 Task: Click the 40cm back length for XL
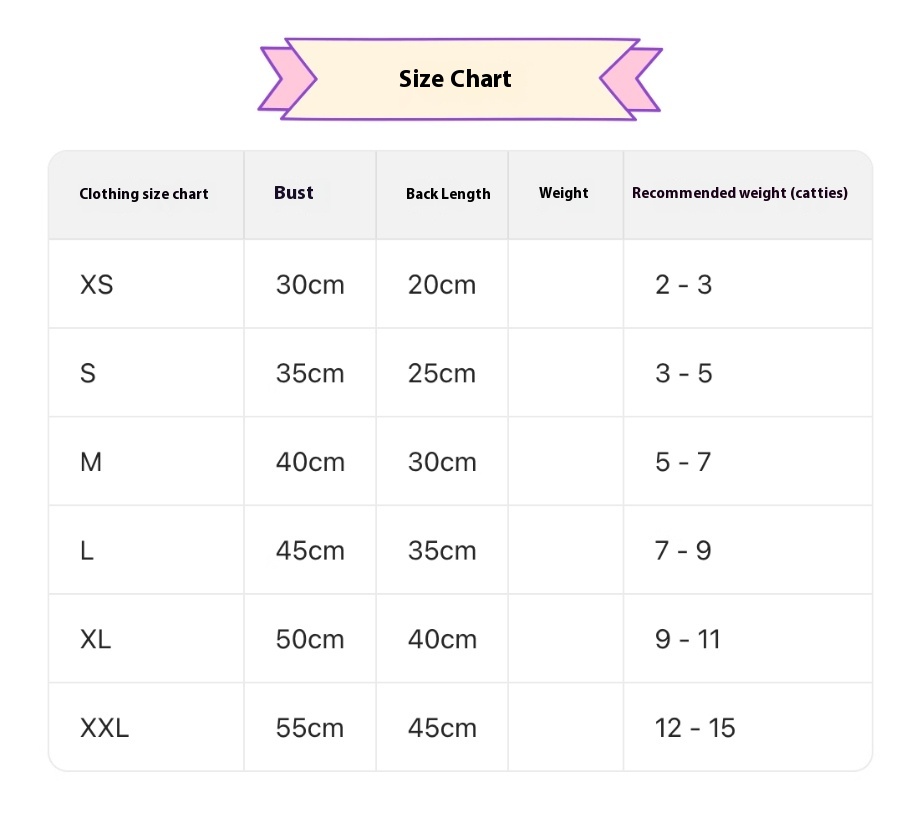click(442, 639)
